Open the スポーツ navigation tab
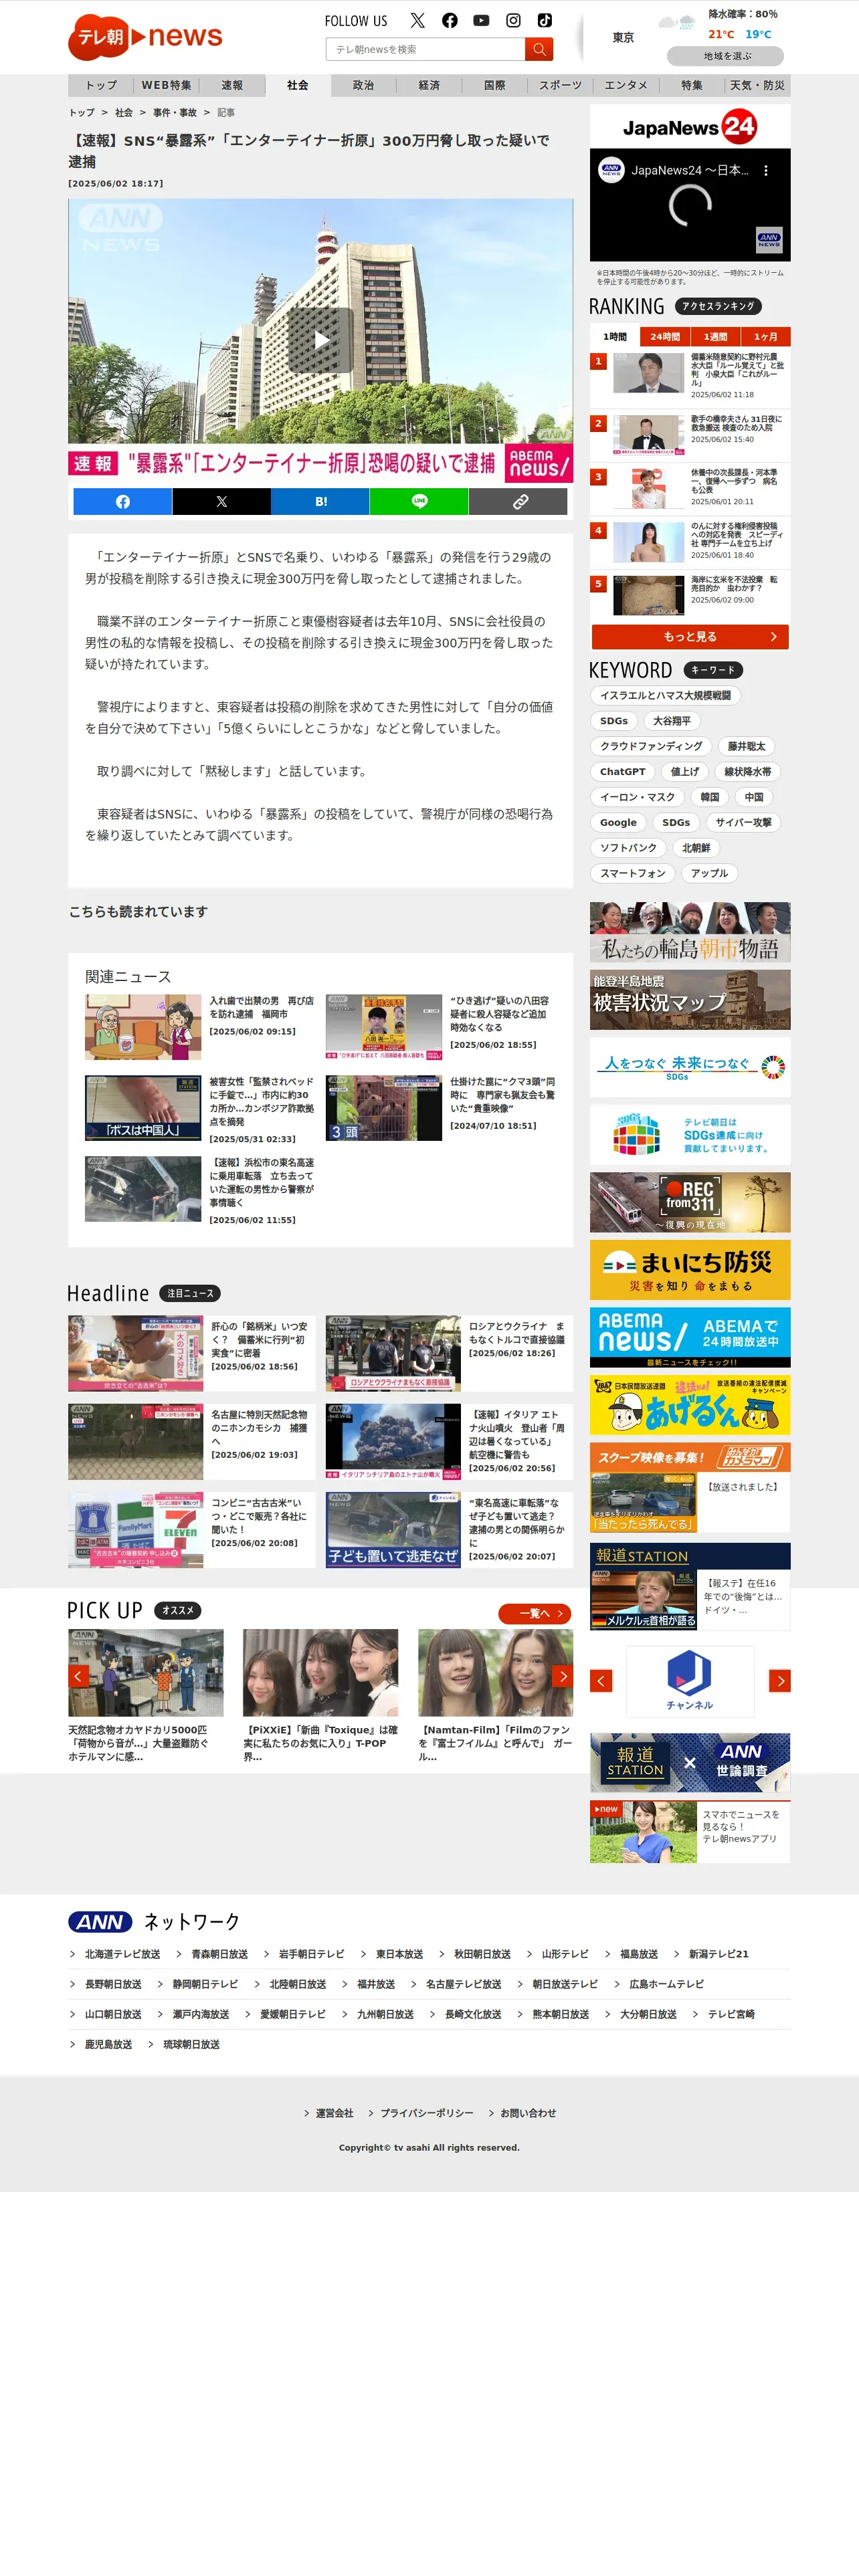 560,85
